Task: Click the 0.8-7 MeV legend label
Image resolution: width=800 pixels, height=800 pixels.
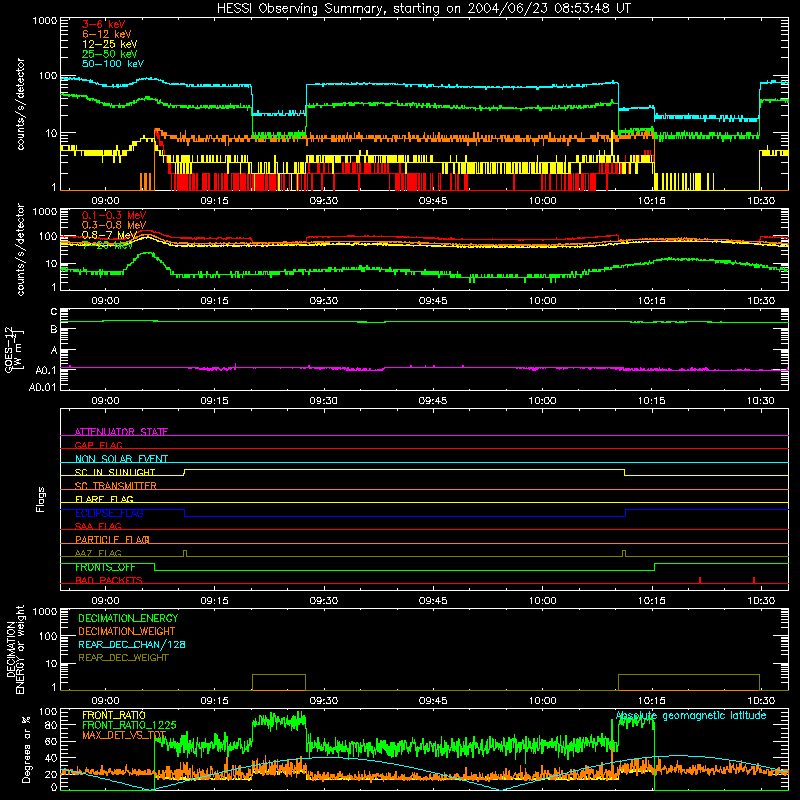Action: click(x=109, y=235)
